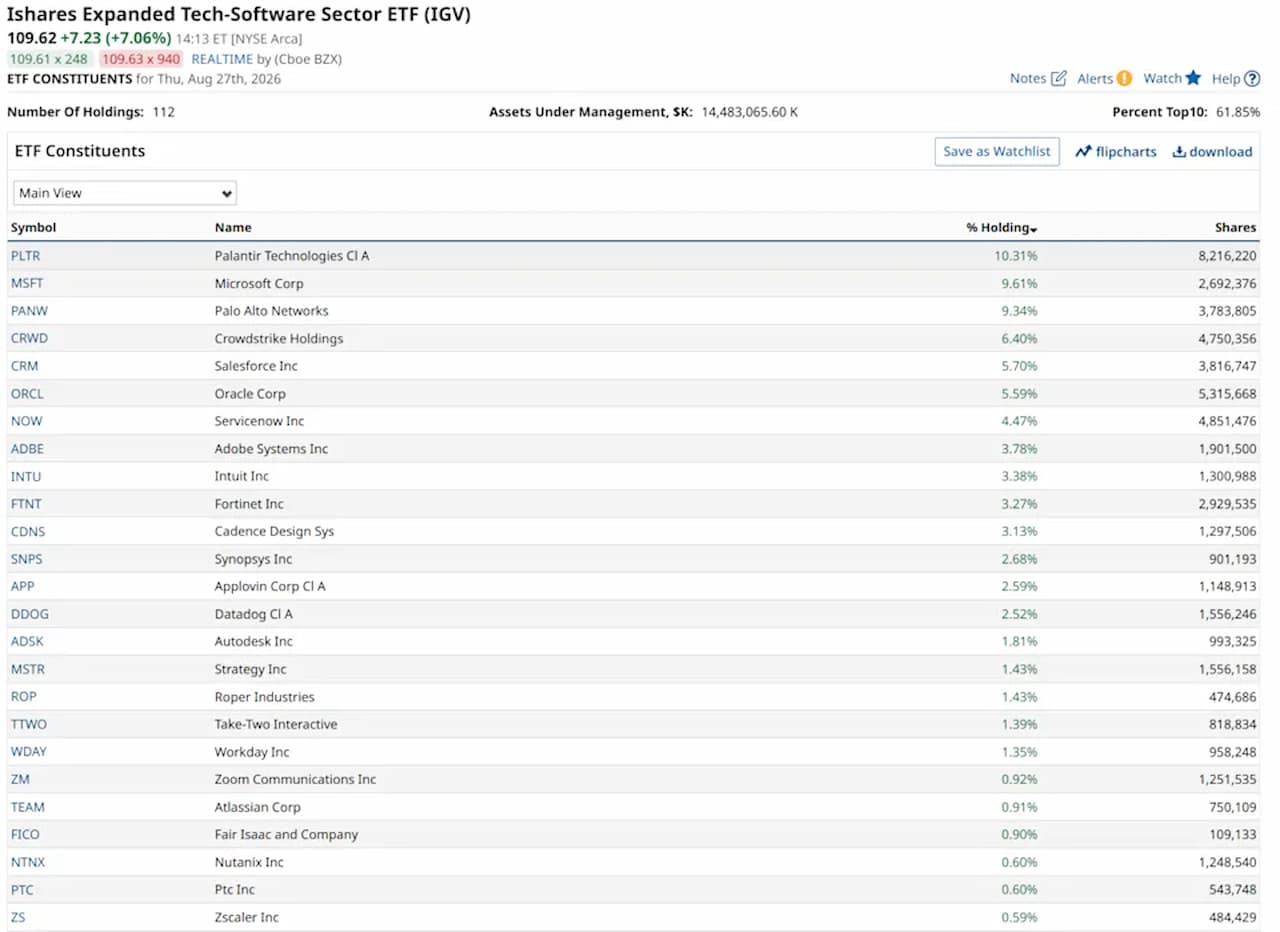This screenshot has width=1280, height=932.
Task: Click the orange alert icon next to Alerts
Action: click(1124, 78)
